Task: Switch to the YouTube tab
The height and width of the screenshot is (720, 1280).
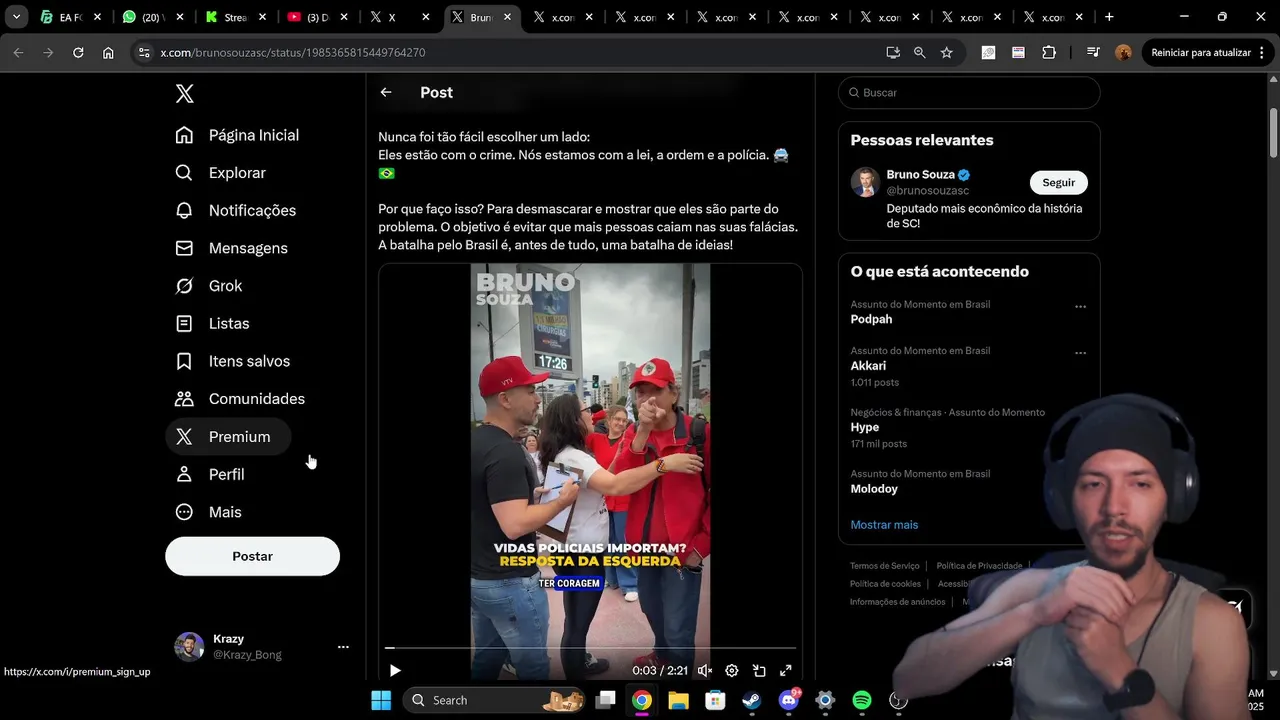Action: pos(319,17)
